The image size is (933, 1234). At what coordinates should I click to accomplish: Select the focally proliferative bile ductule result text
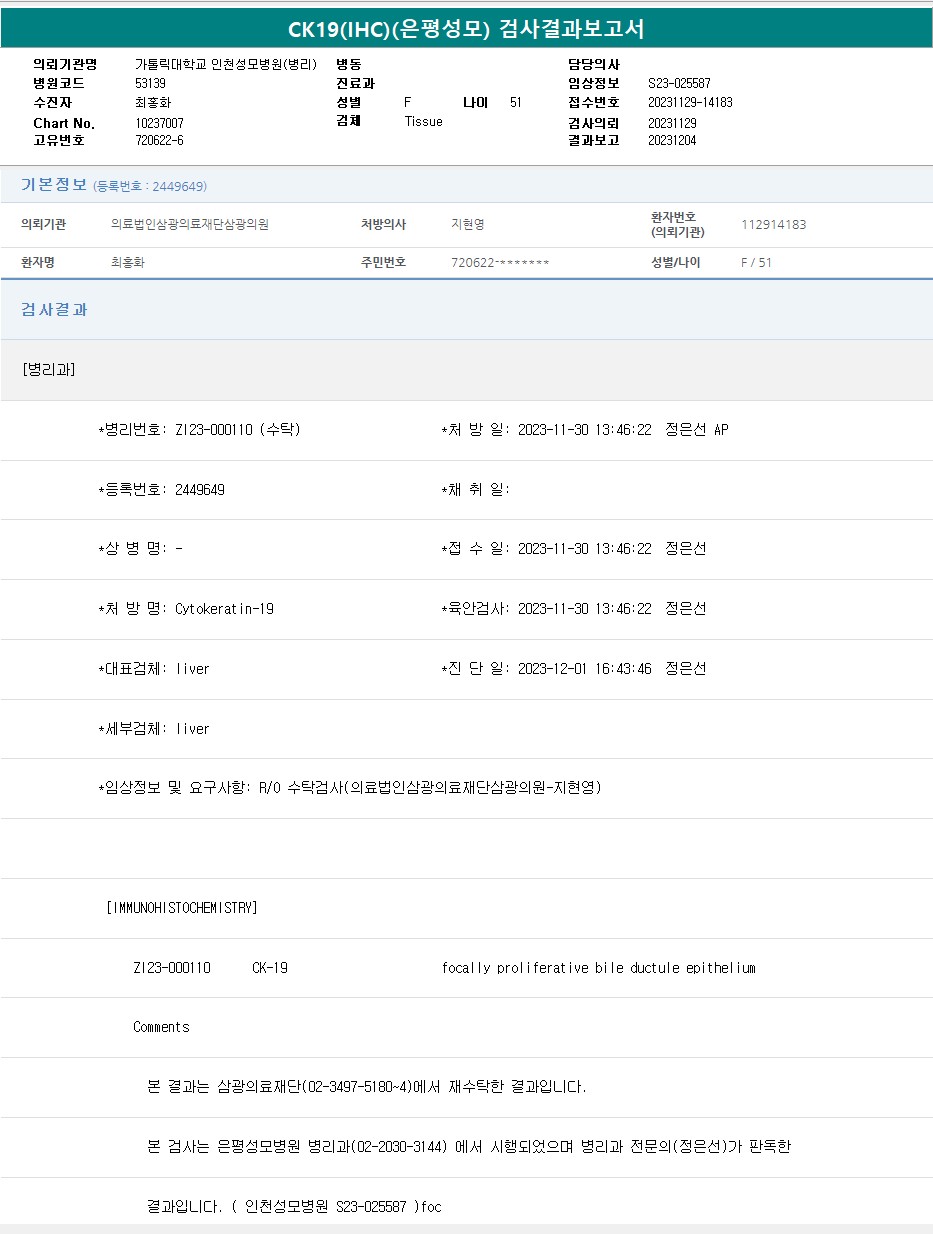click(x=598, y=968)
